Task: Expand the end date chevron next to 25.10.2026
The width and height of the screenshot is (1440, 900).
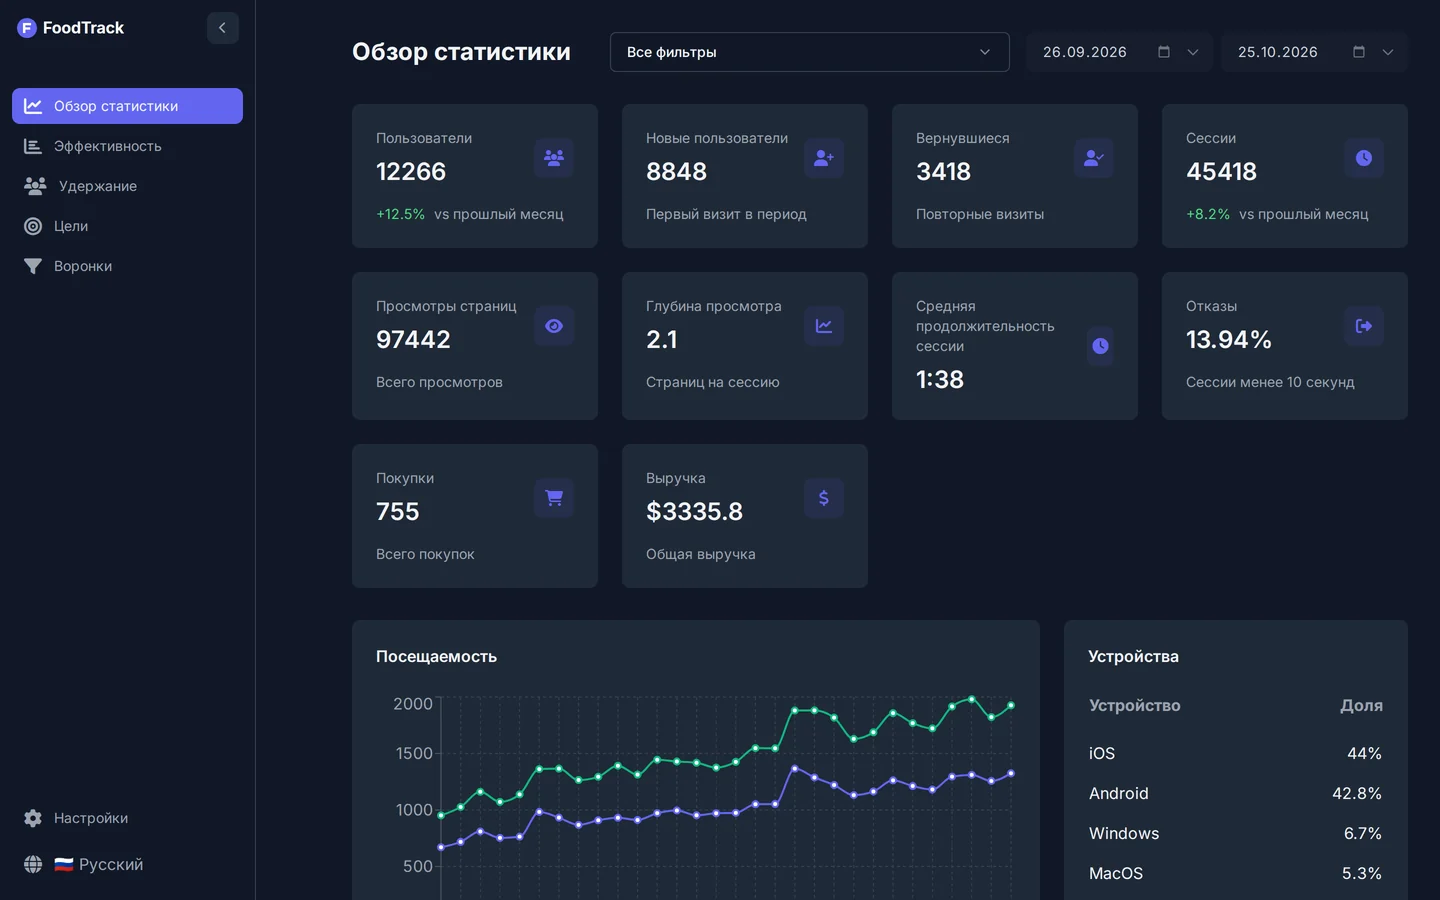Action: point(1388,52)
